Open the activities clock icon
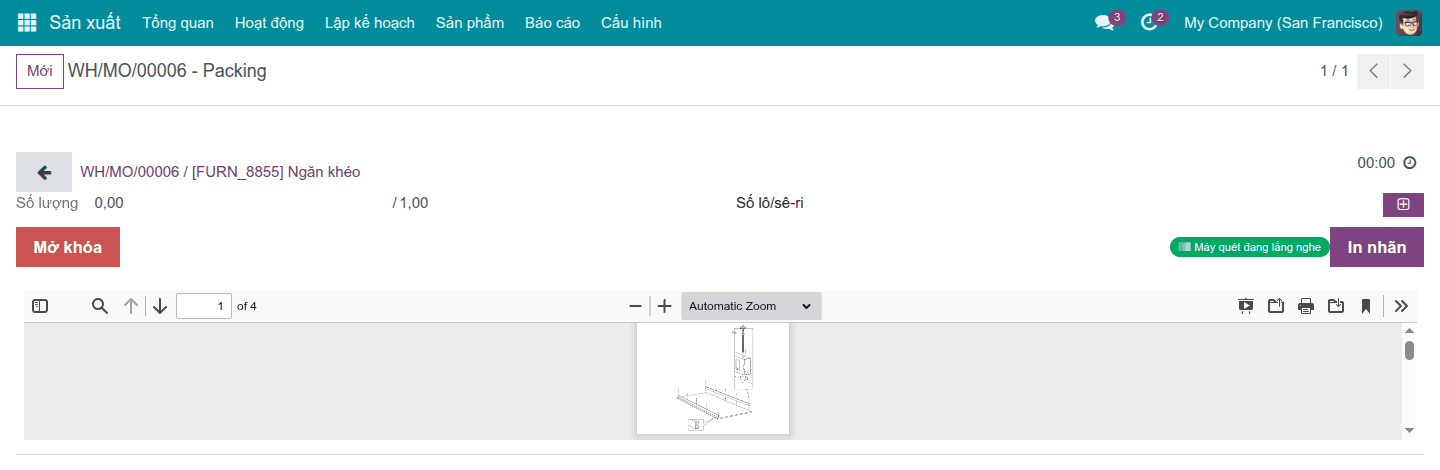Screen dimensions: 1440x470 [1149, 22]
